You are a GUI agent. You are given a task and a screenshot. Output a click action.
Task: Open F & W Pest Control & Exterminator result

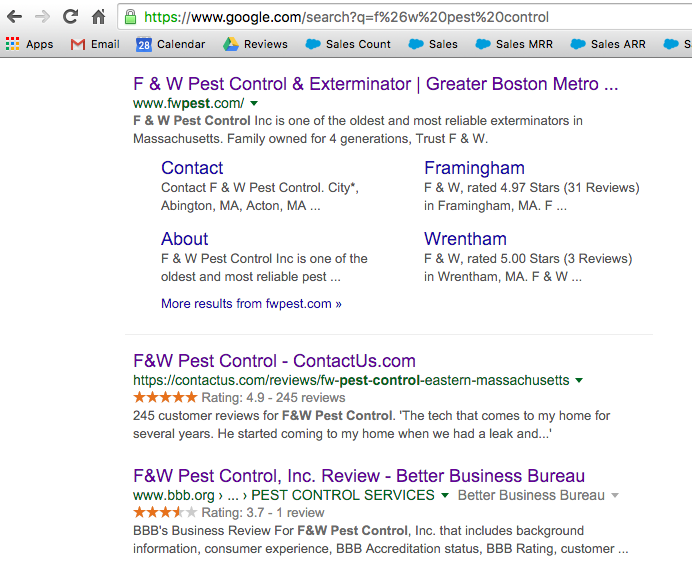(376, 84)
